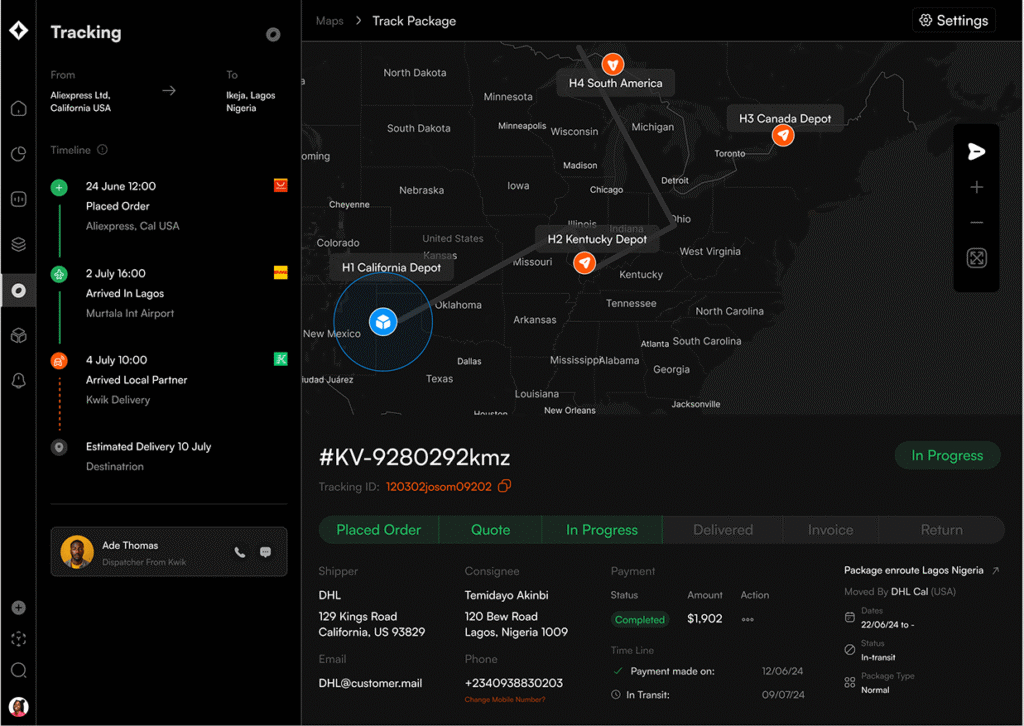Click the Change Mobile Number link
The image size is (1024, 726).
click(x=505, y=700)
